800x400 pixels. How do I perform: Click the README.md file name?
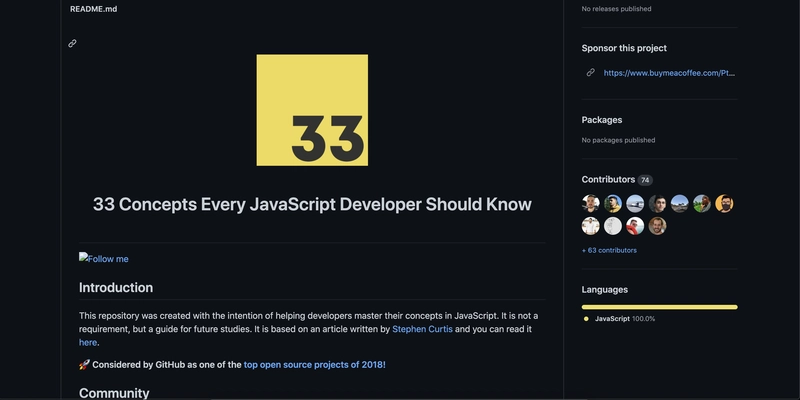(93, 9)
